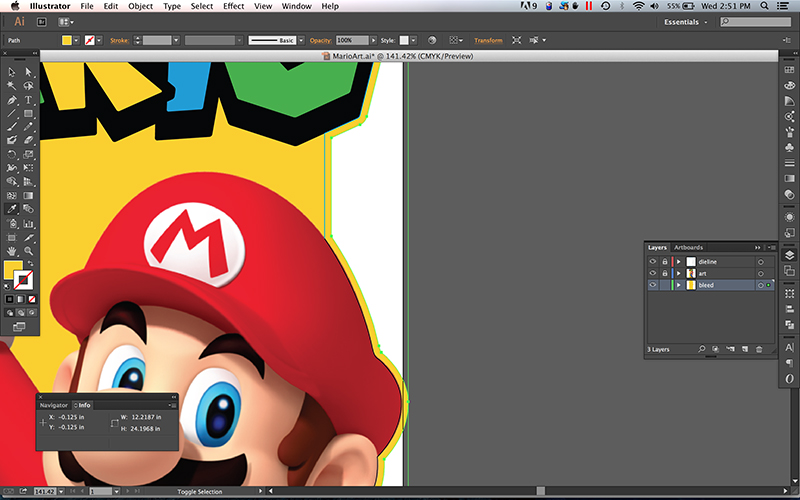Lock the bleed layer
This screenshot has height=500, width=800.
[x=665, y=285]
